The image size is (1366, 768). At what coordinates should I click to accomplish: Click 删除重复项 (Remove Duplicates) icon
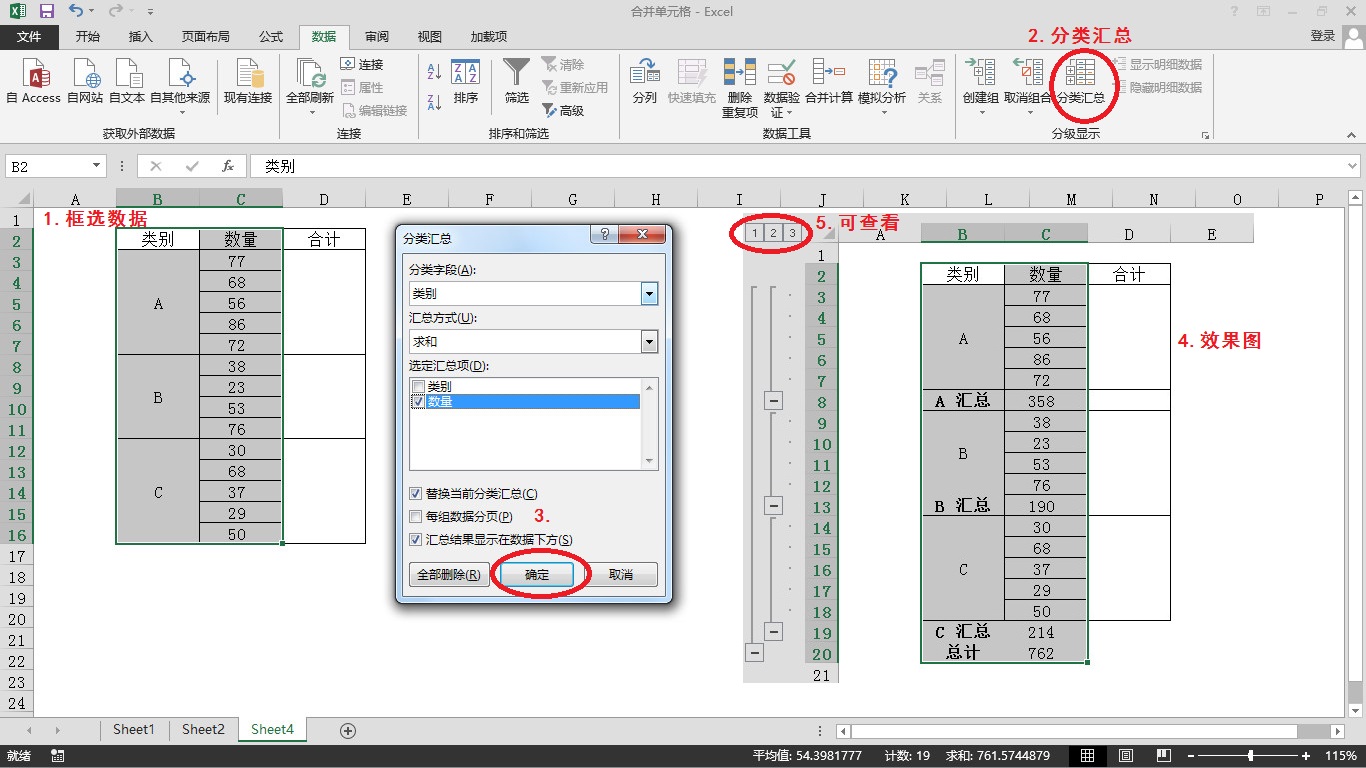(x=740, y=88)
